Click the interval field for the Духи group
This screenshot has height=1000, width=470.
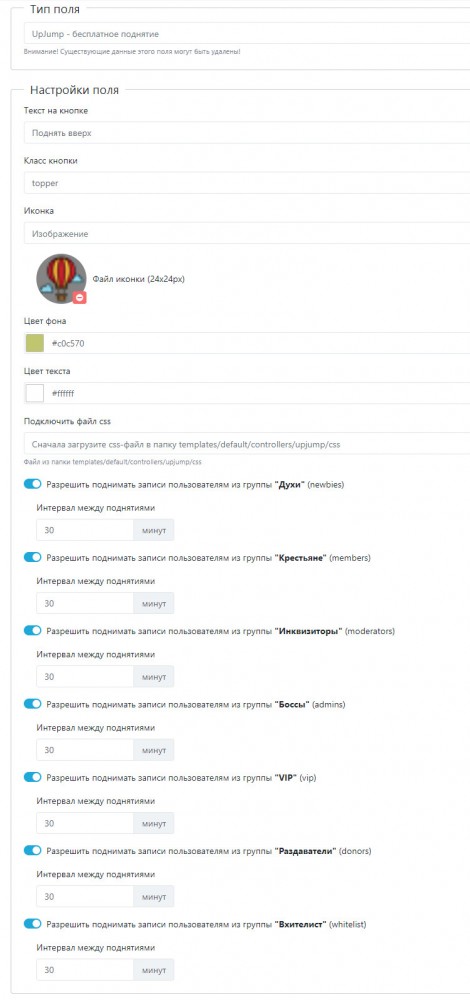click(x=85, y=530)
